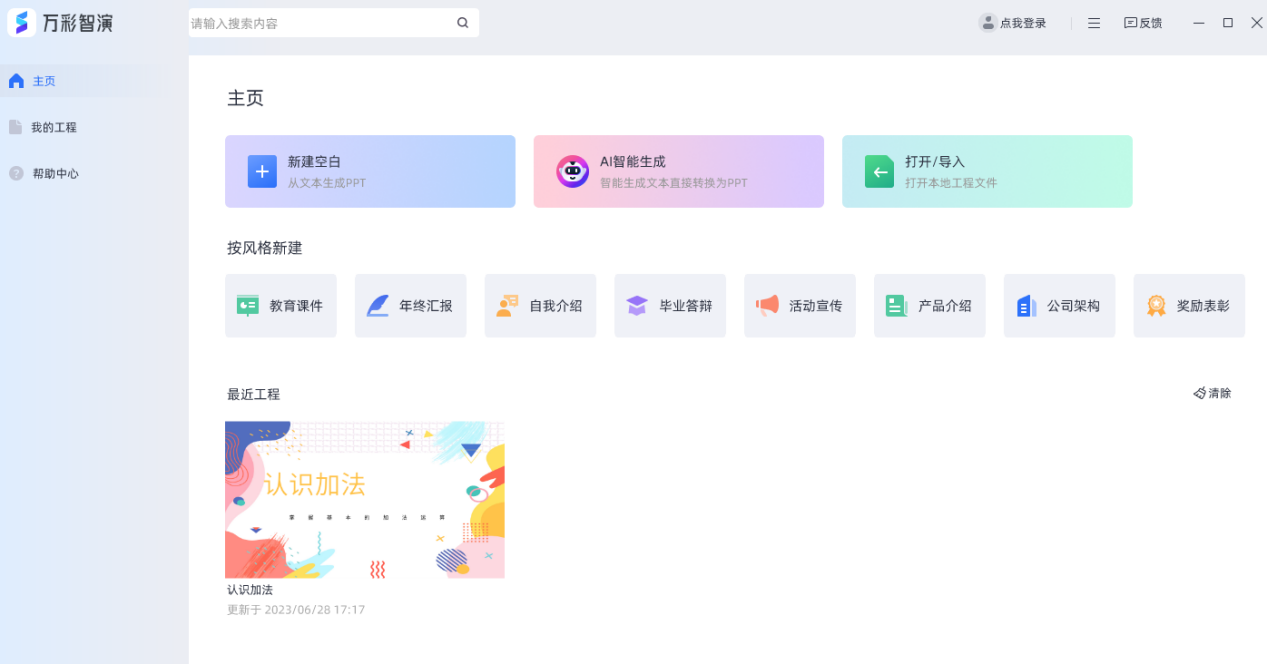Image resolution: width=1267 pixels, height=664 pixels.
Task: Minimize the window
Action: click(1199, 23)
